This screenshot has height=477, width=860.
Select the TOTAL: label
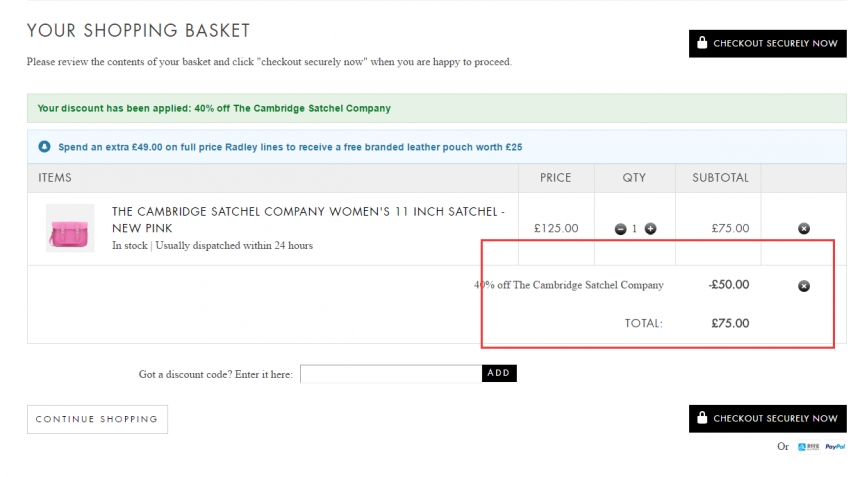pos(643,323)
